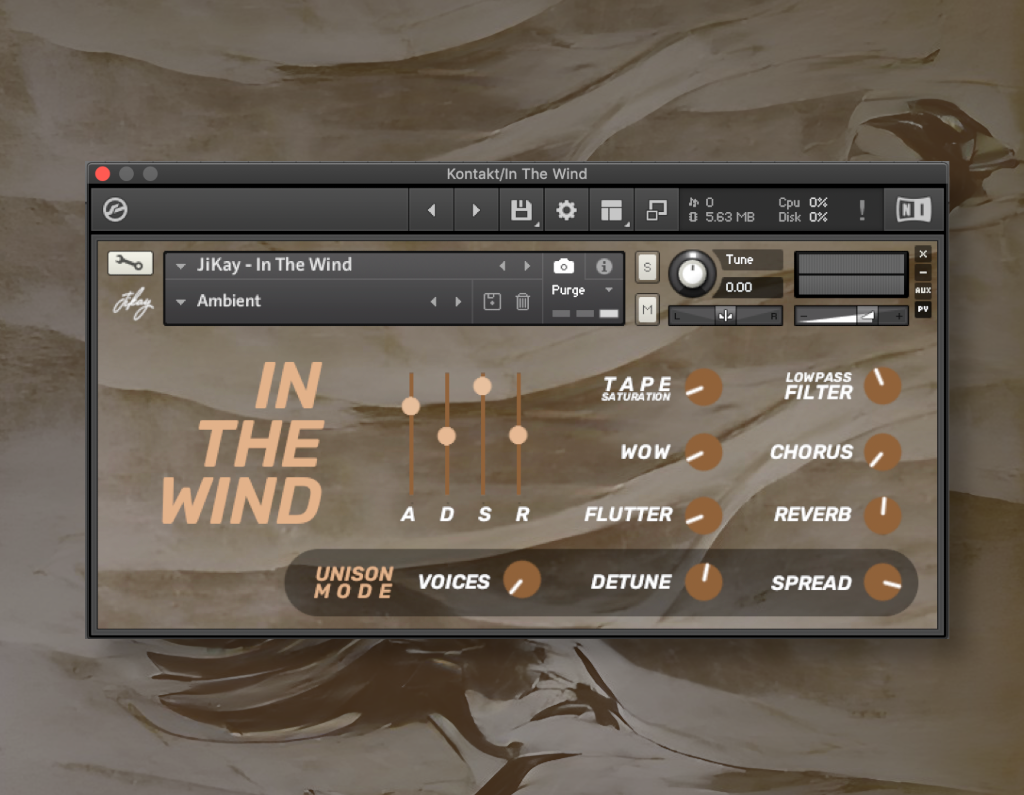This screenshot has height=795, width=1024.
Task: Click the Release slider handle
Action: pyautogui.click(x=519, y=434)
